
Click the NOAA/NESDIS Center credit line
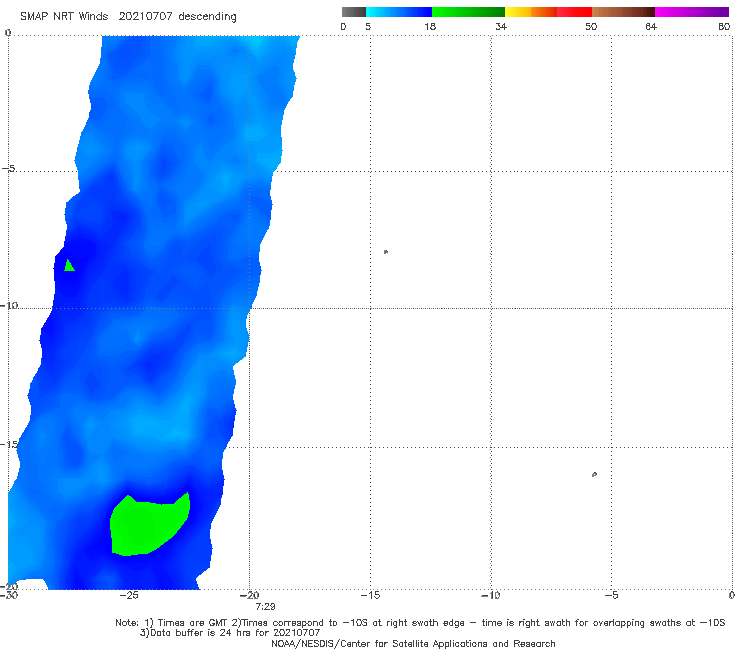point(413,644)
